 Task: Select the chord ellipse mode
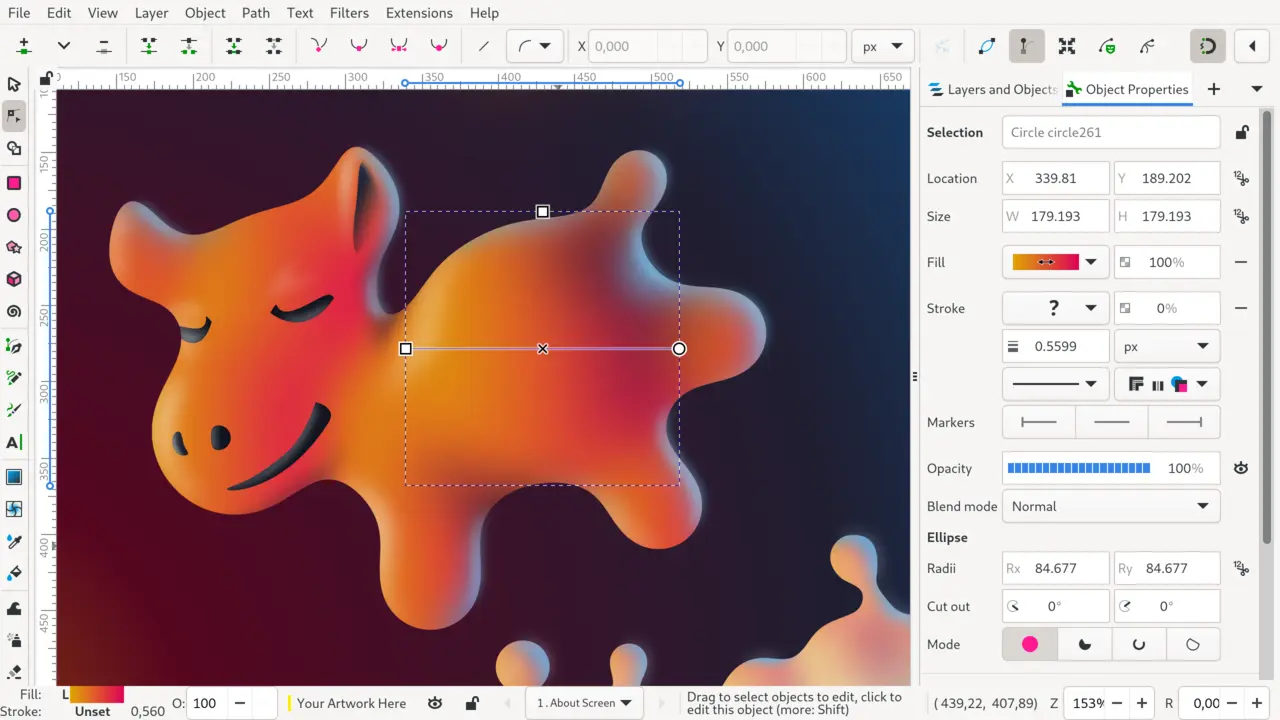1193,644
